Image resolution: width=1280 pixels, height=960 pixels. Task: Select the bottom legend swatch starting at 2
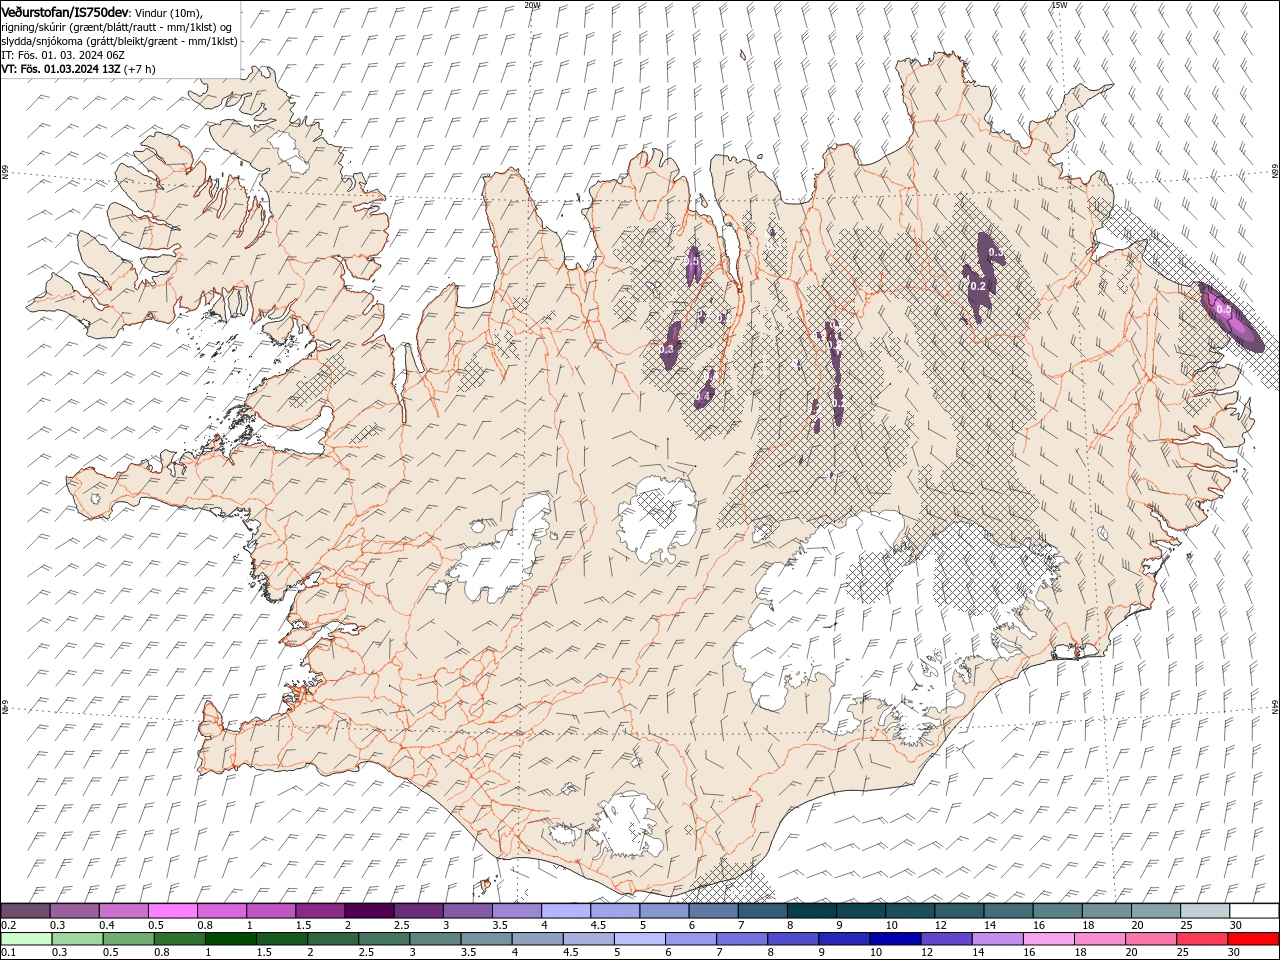(x=333, y=939)
